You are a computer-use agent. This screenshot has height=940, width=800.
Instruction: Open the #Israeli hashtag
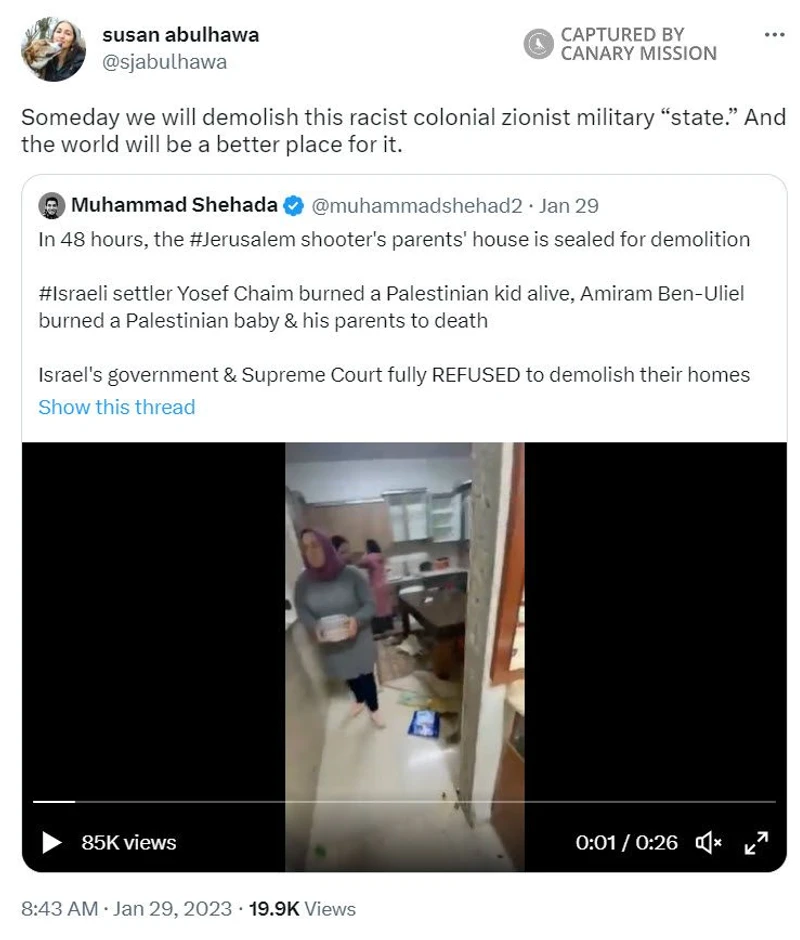coord(73,294)
